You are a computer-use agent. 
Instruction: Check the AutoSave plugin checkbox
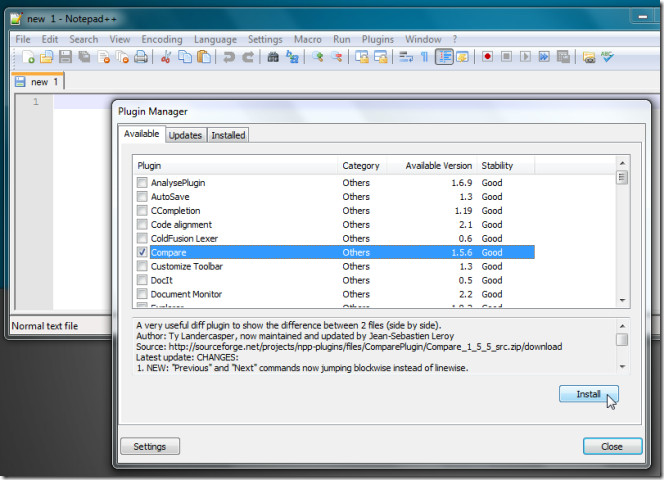click(x=142, y=197)
